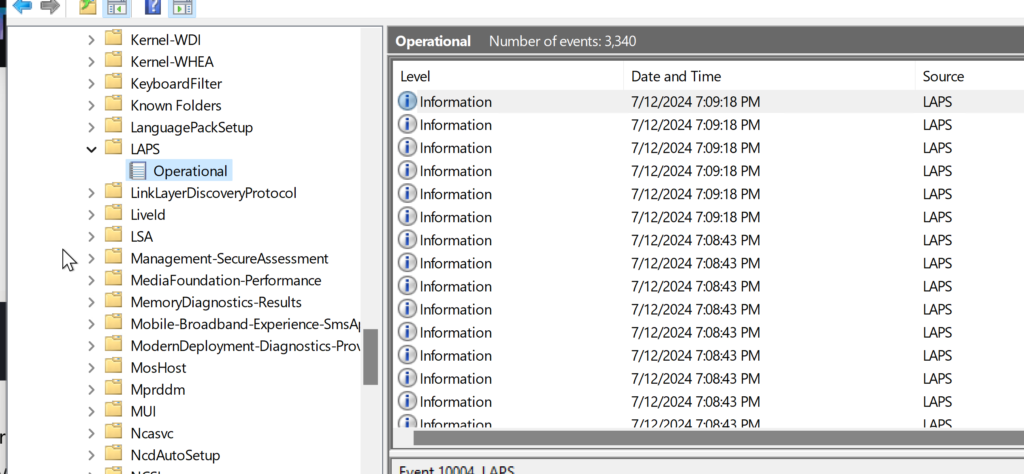Toggle the Show/Hide Action Pane icon
Screen dimensions: 1024x474
(x=181, y=7)
